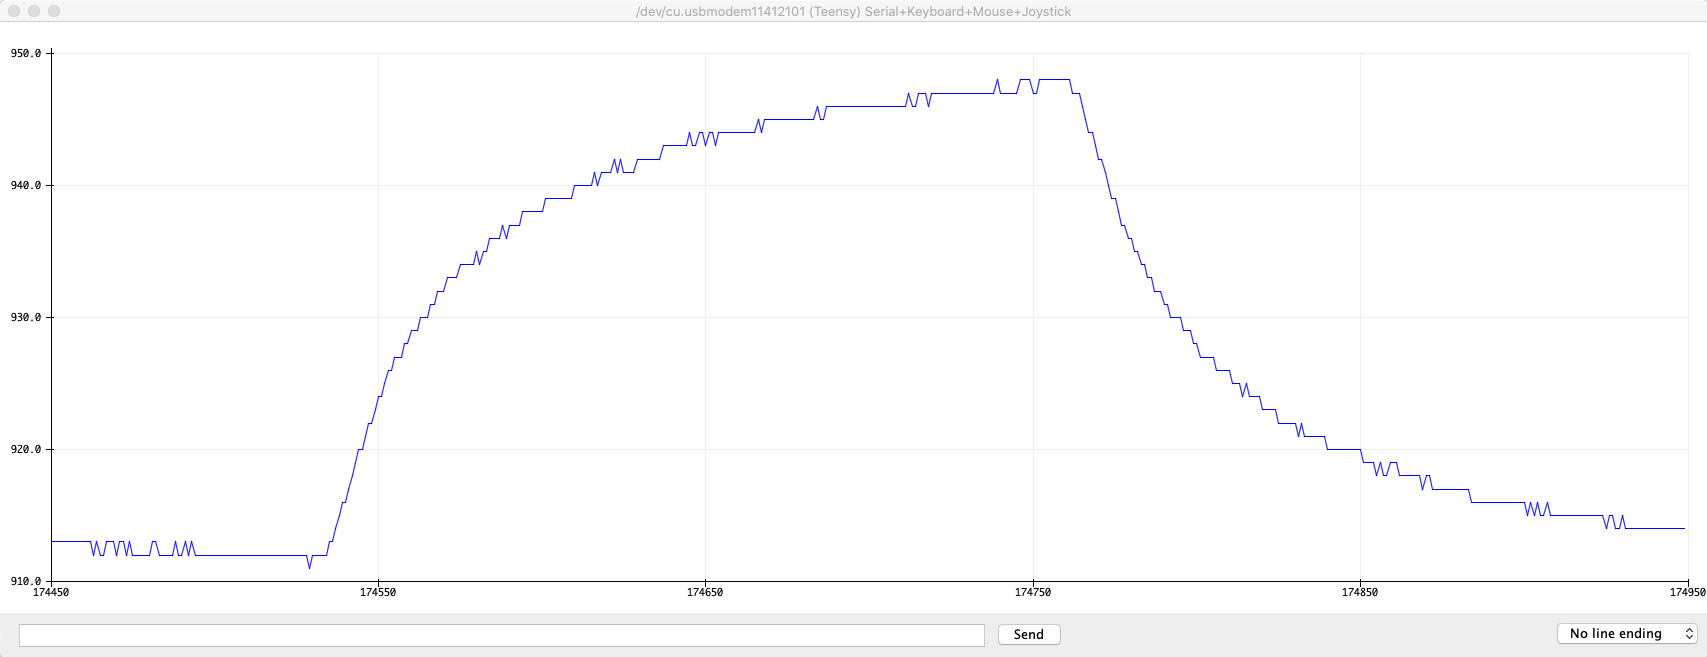Click the 174750 x-axis label
This screenshot has height=657, width=1707.
[x=1033, y=593]
